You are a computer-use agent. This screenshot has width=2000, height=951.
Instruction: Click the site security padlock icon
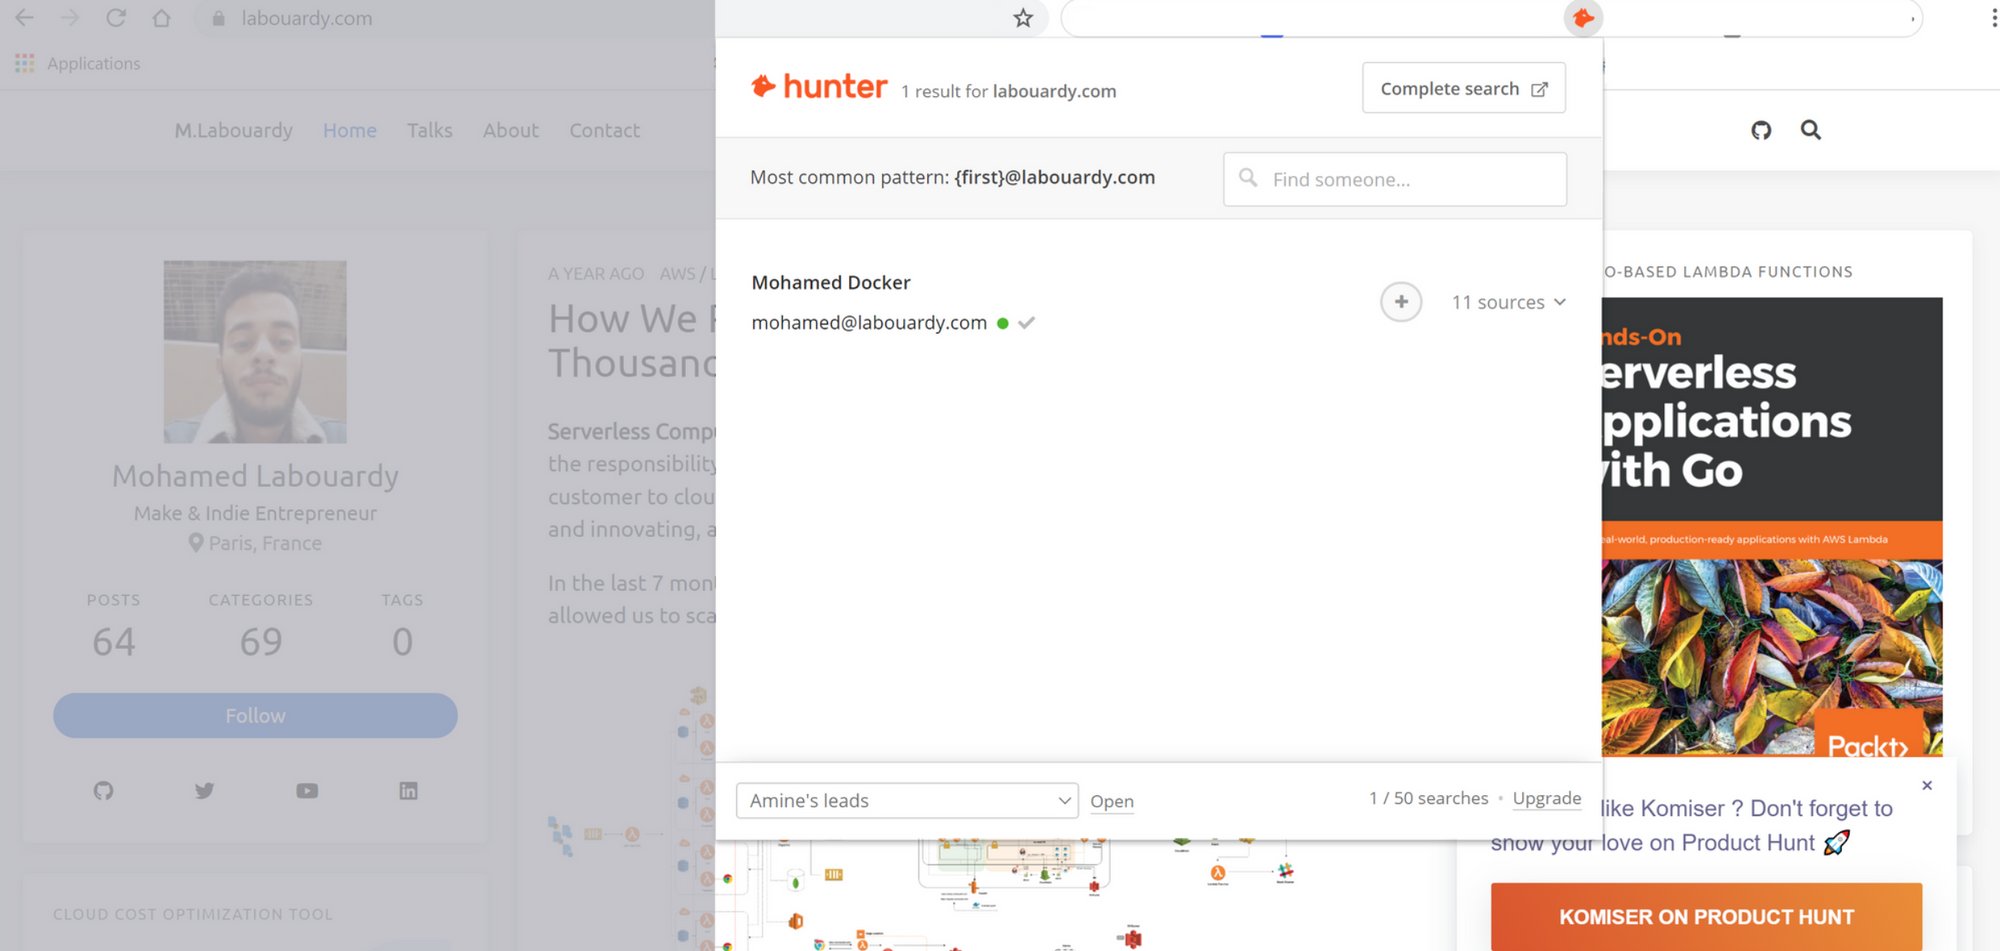[x=218, y=18]
